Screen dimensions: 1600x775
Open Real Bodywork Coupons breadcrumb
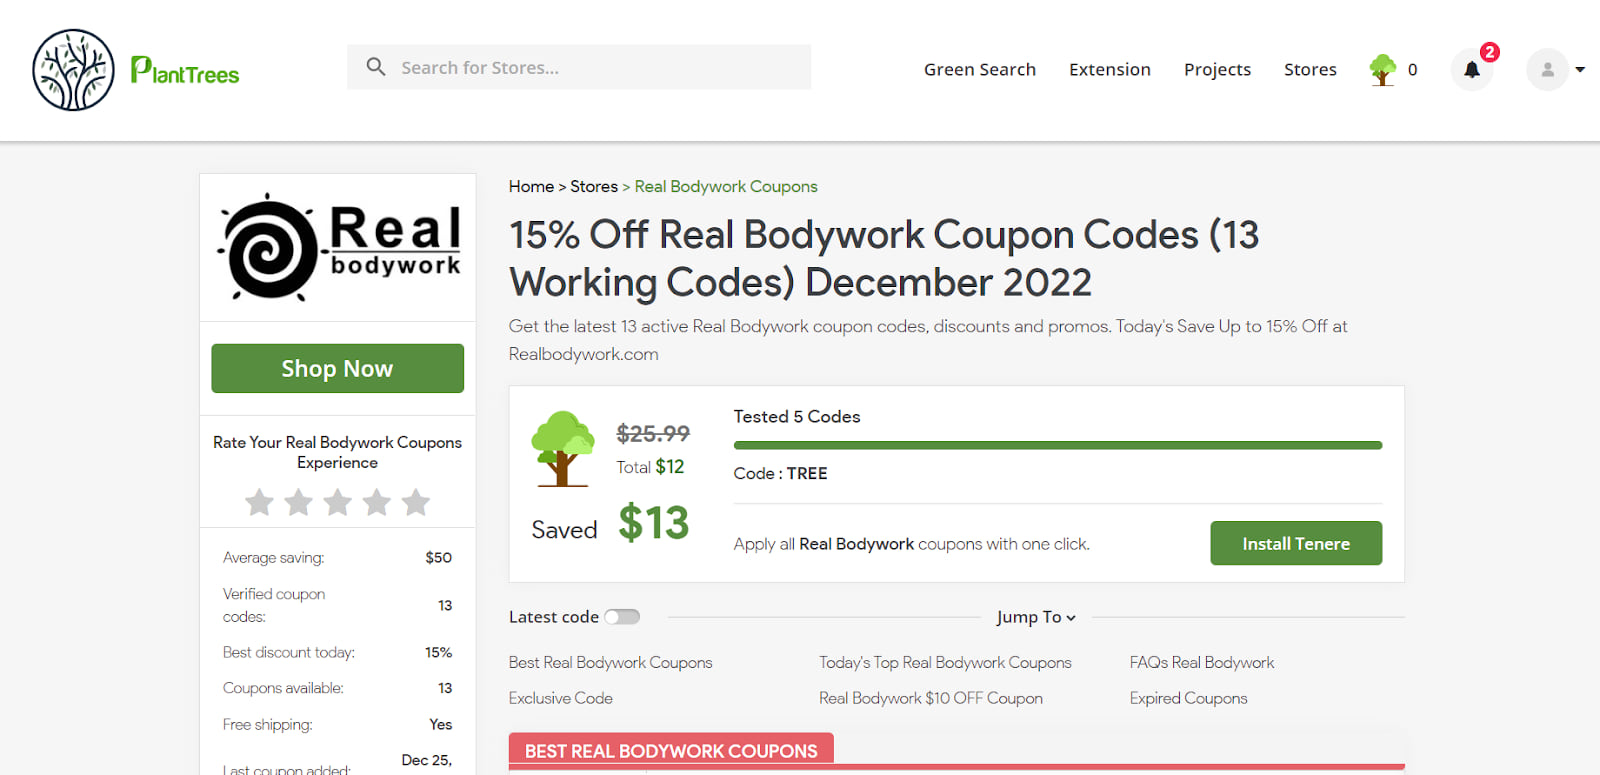[x=726, y=186]
